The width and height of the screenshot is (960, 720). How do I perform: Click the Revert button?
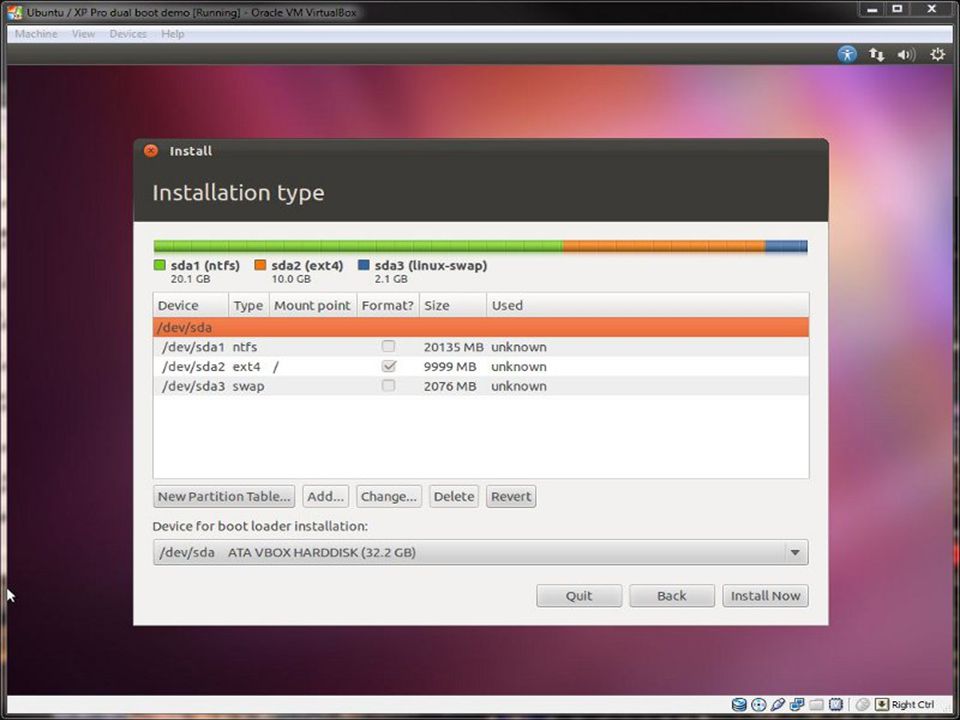click(x=511, y=497)
